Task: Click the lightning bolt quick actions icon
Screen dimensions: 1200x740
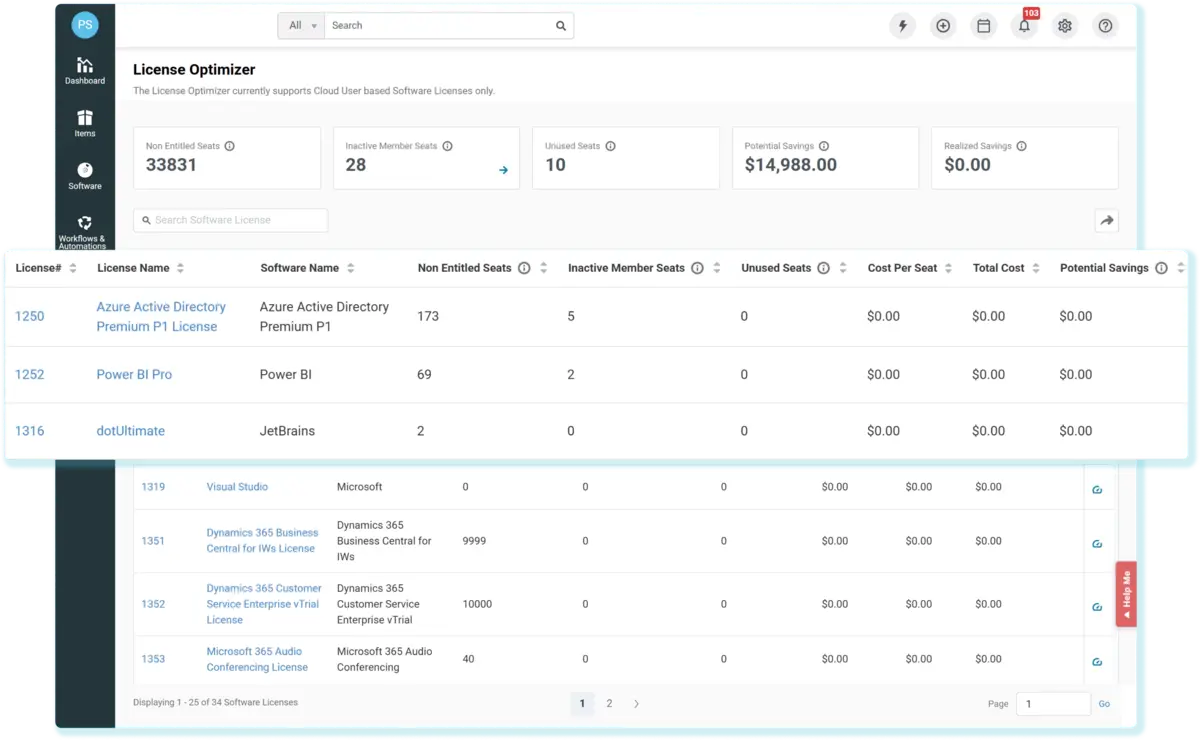Action: [903, 26]
